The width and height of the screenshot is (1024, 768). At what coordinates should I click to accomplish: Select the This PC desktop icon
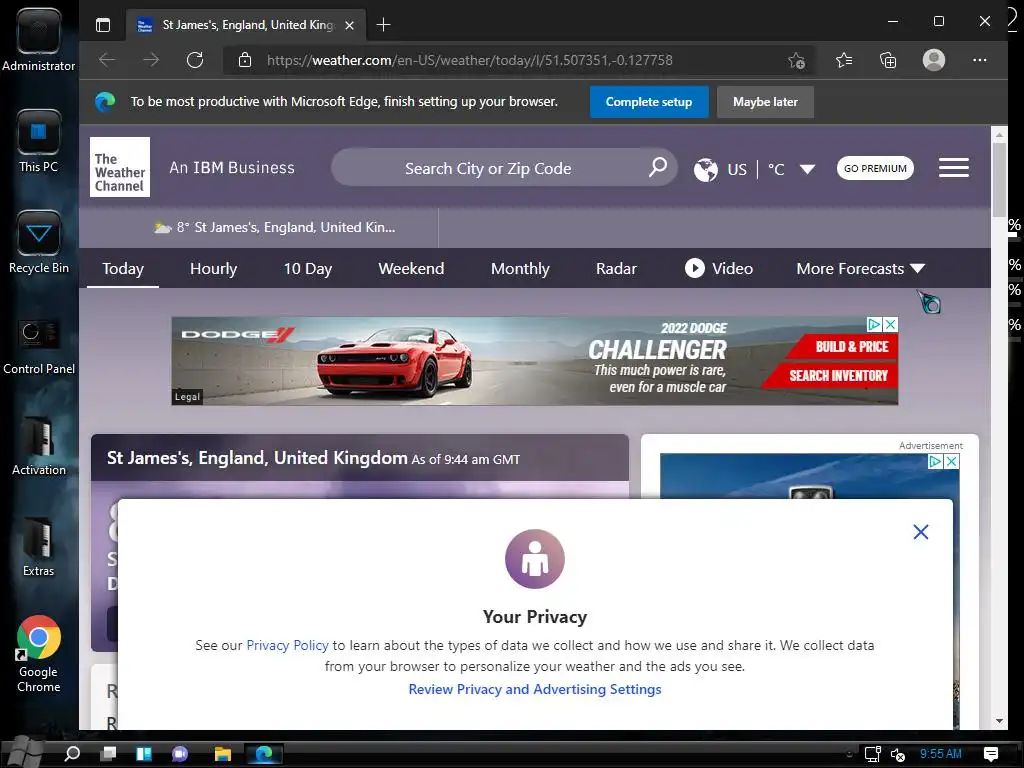coord(39,142)
